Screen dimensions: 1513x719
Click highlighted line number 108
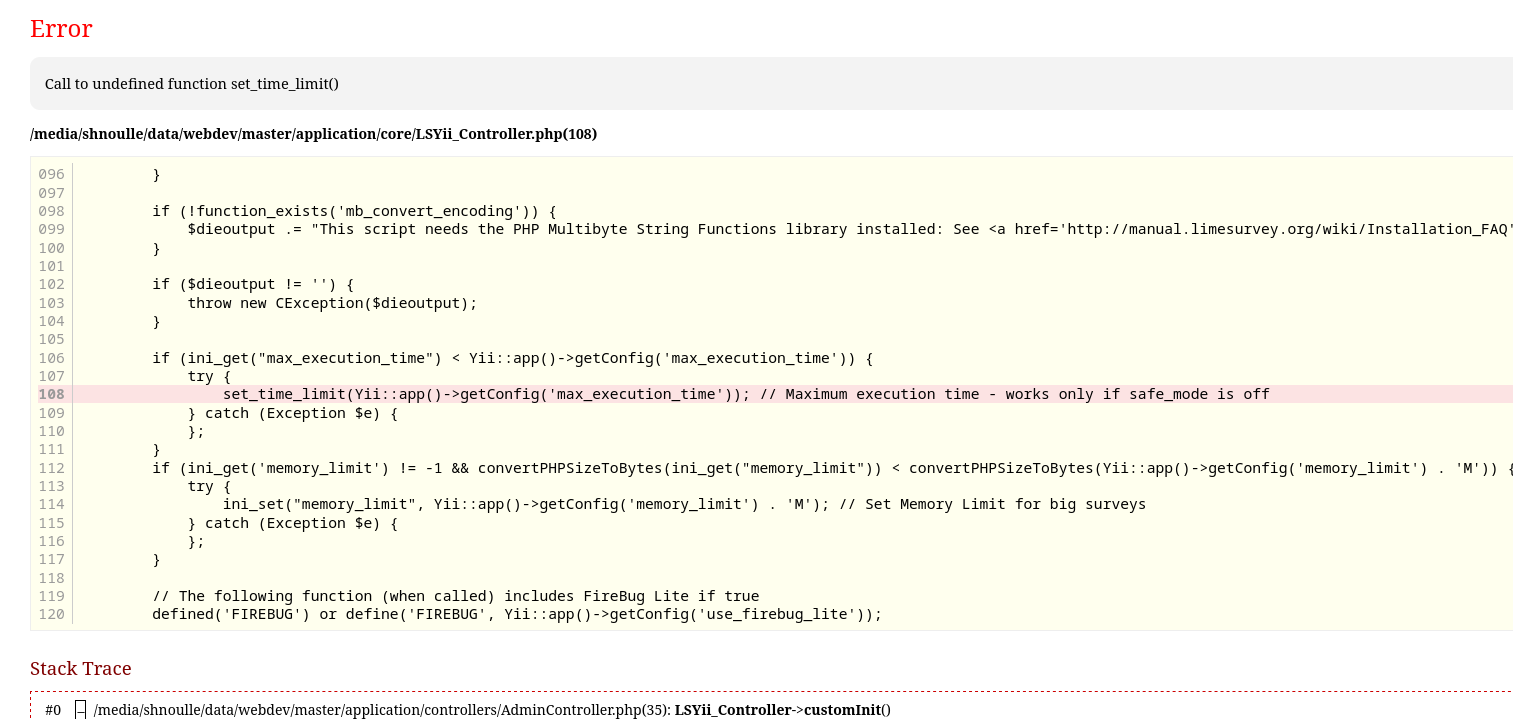51,394
